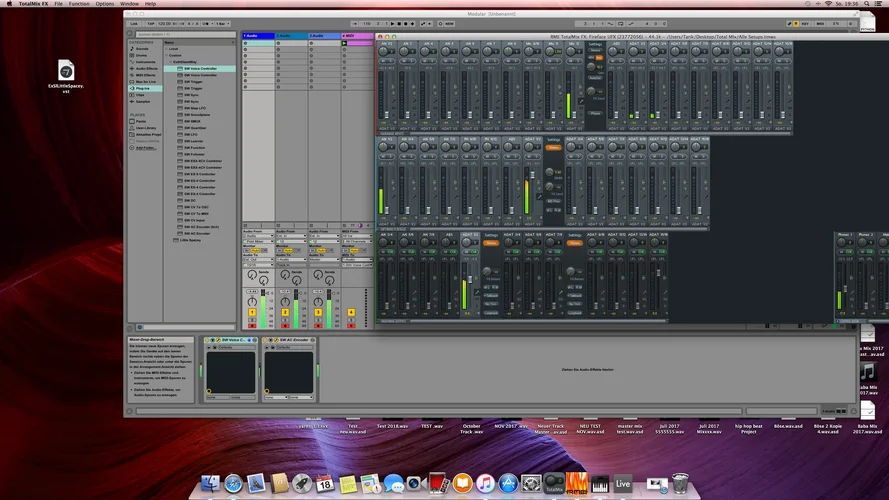This screenshot has width=889, height=500.
Task: Open Ableton Live from the Dock
Action: point(623,485)
